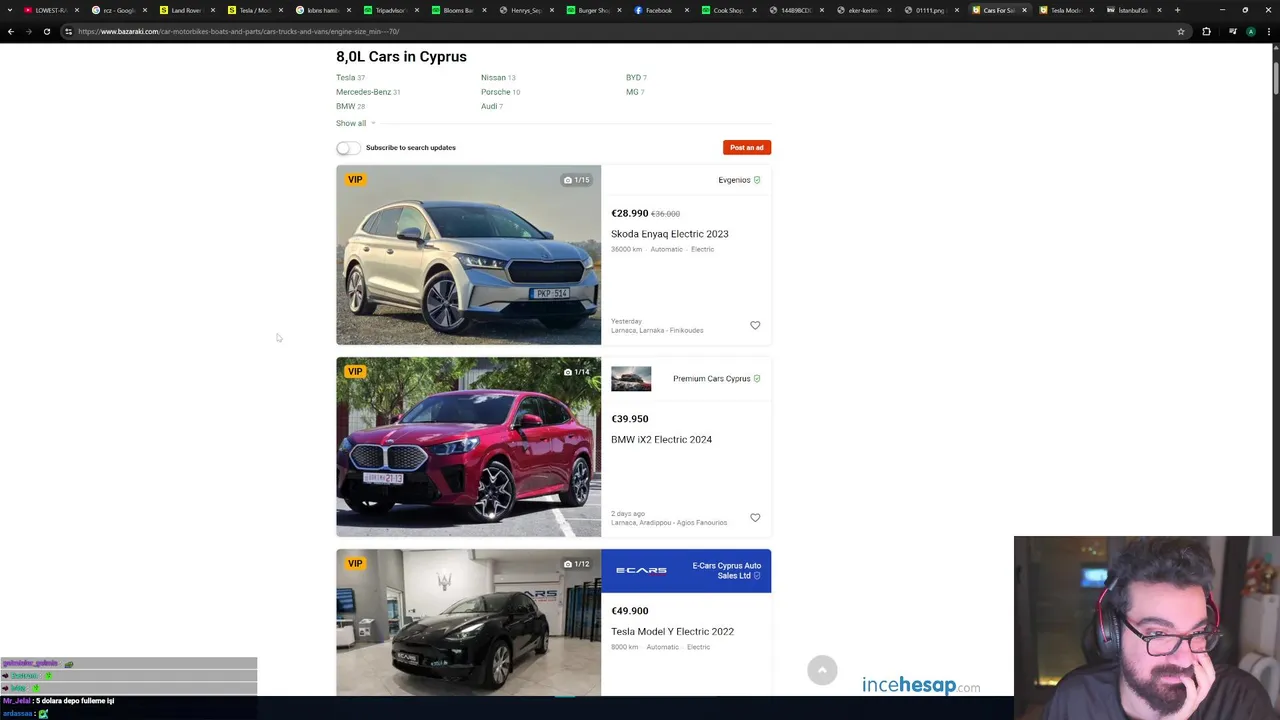The height and width of the screenshot is (720, 1280).
Task: Open the Tesla Model Y Electric 2022 listing title
Action: click(673, 632)
